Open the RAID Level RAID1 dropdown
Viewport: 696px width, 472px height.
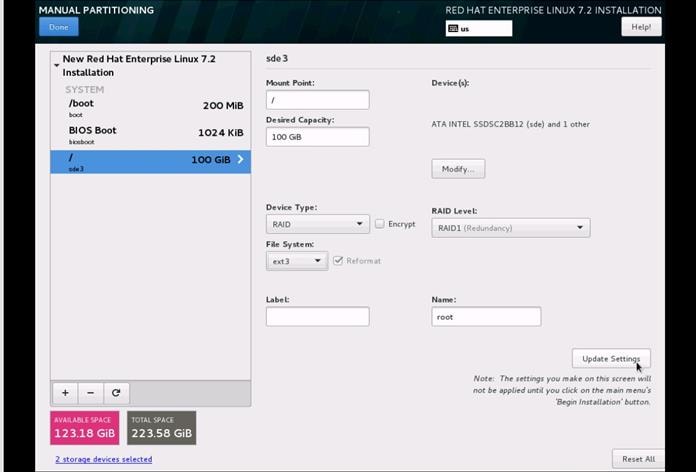coord(511,228)
